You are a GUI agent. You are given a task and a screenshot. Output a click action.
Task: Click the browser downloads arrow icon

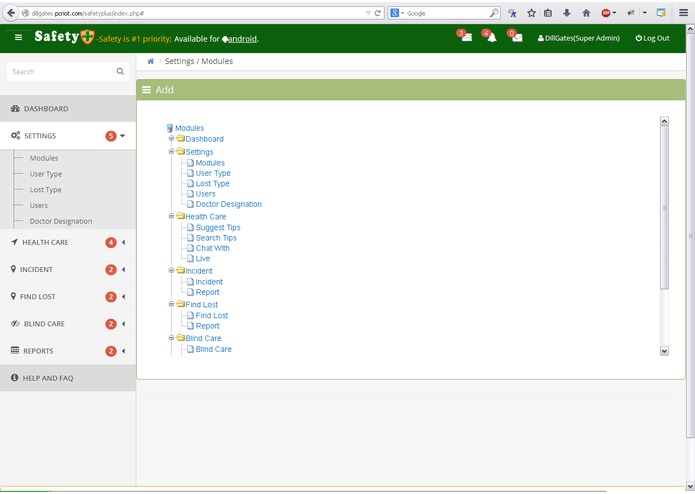tap(566, 13)
